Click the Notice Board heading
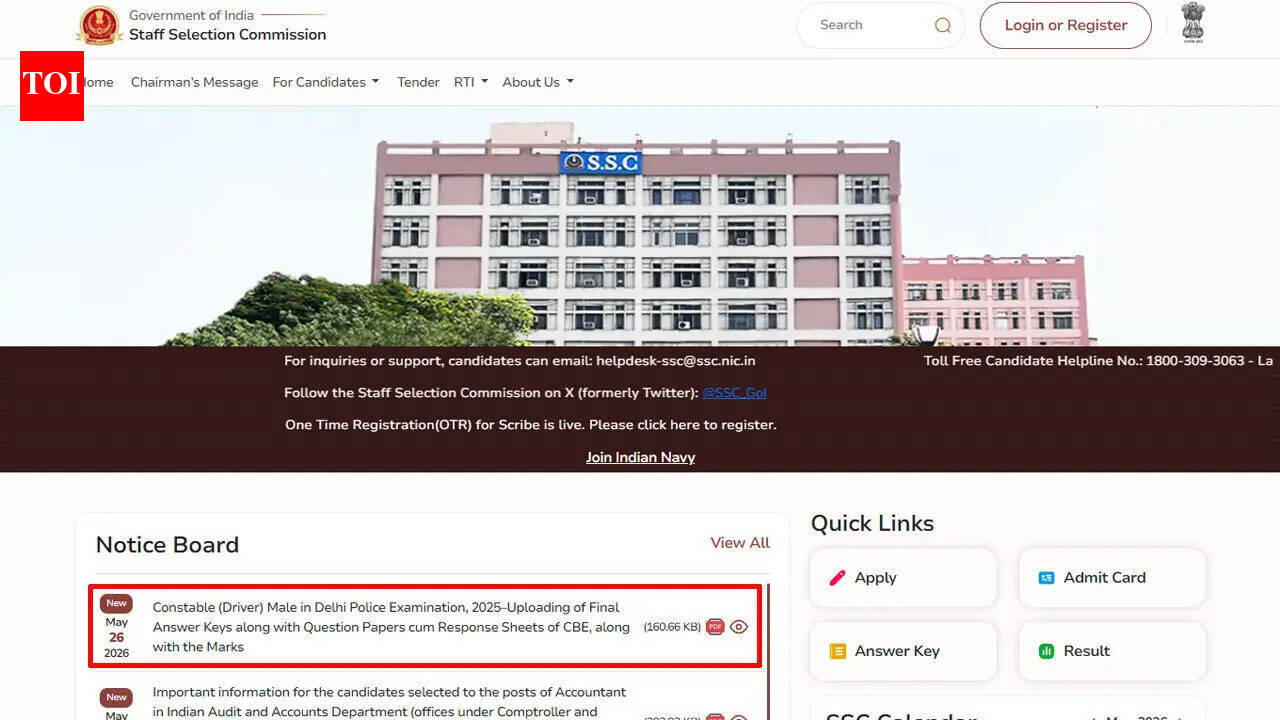 [x=167, y=545]
